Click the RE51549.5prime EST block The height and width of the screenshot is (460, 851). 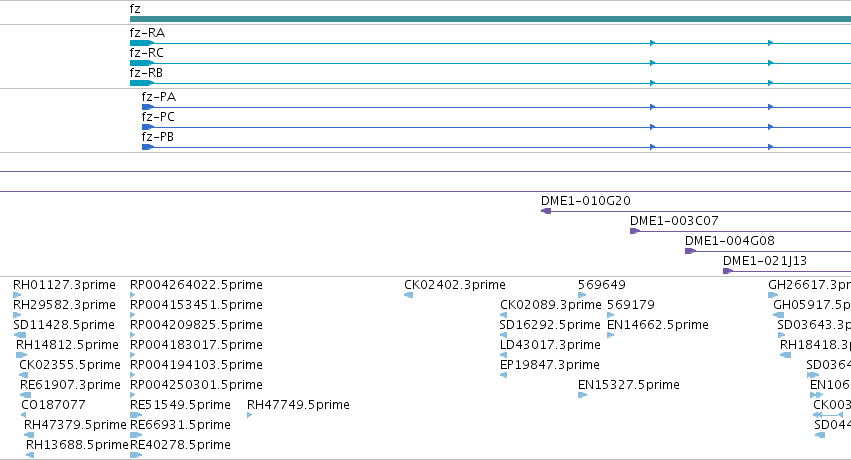pos(136,415)
